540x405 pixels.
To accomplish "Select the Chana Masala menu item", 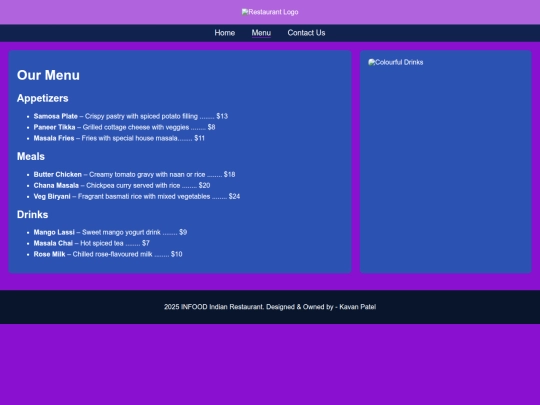I will [122, 185].
